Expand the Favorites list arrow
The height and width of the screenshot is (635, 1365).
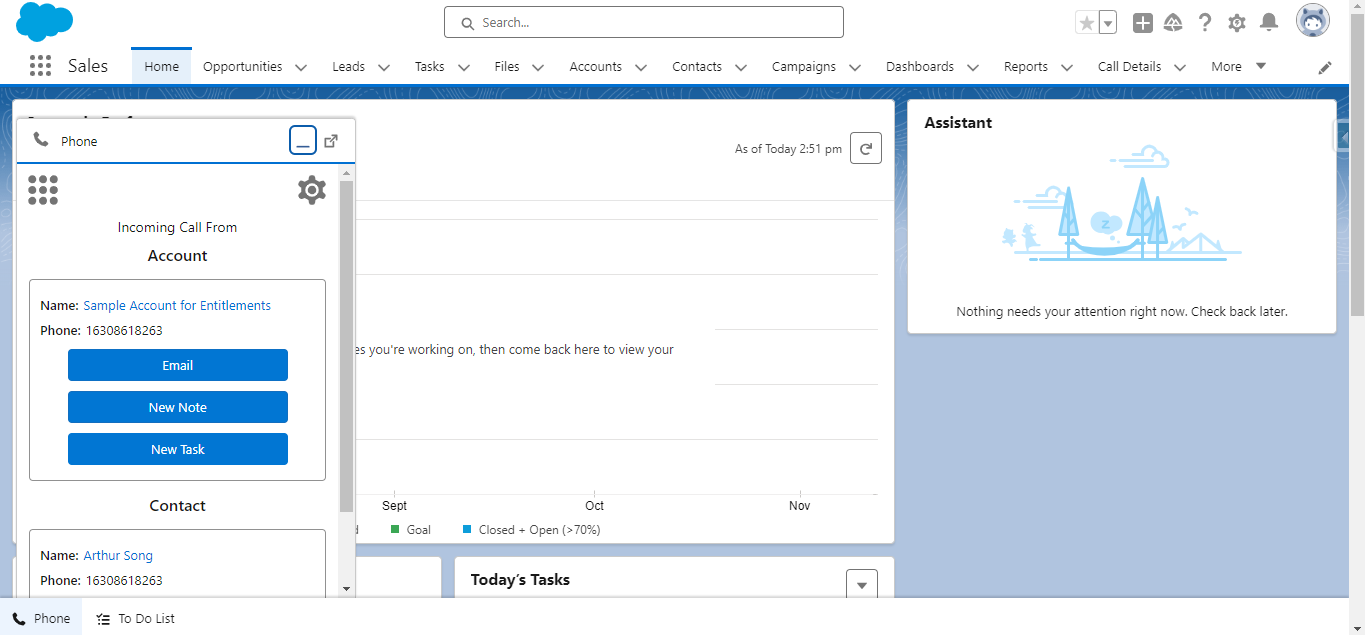[x=1107, y=23]
